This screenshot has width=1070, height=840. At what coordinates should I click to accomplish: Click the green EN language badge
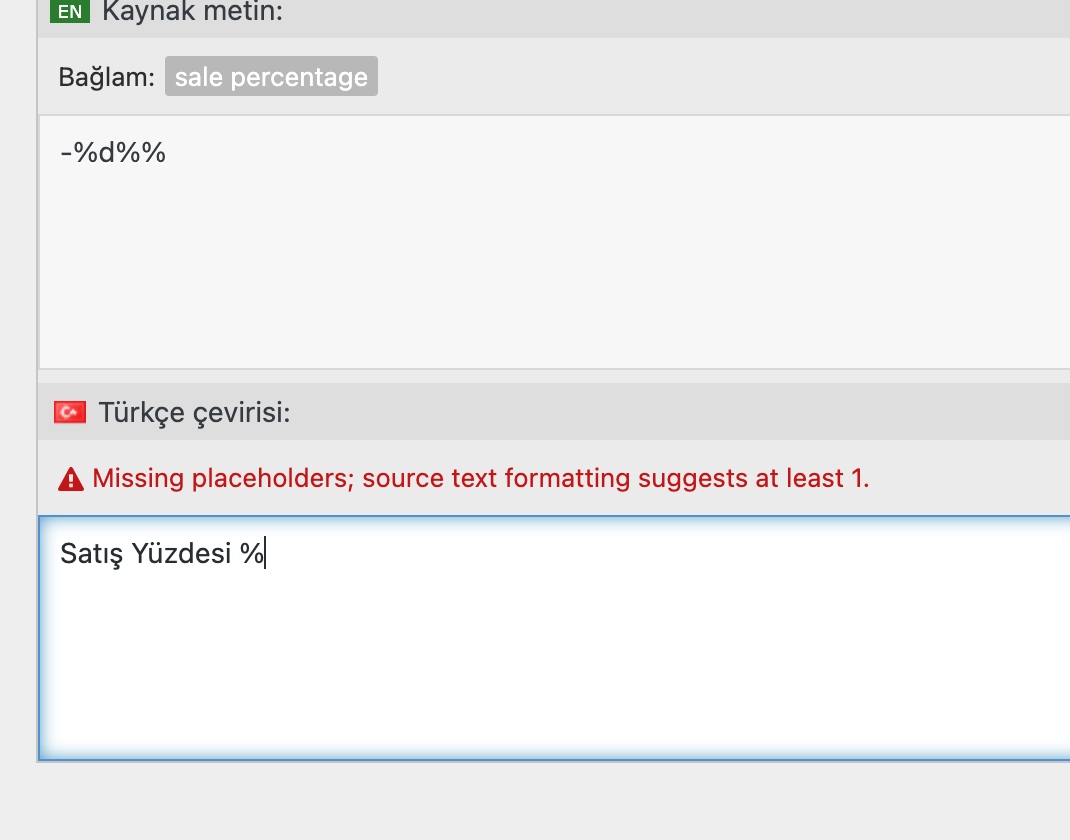coord(70,11)
